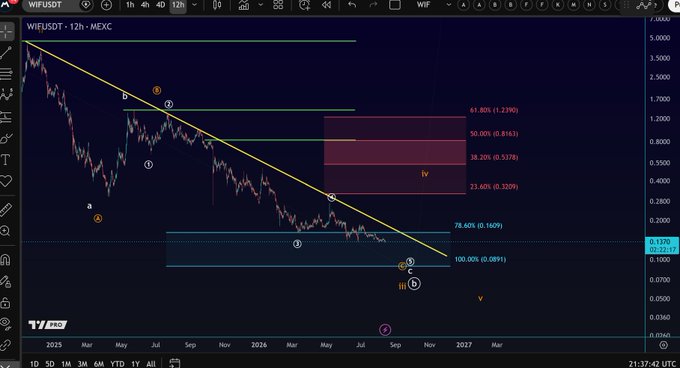Start bar replay mode
Screen dimensions: 680x368
326,5
